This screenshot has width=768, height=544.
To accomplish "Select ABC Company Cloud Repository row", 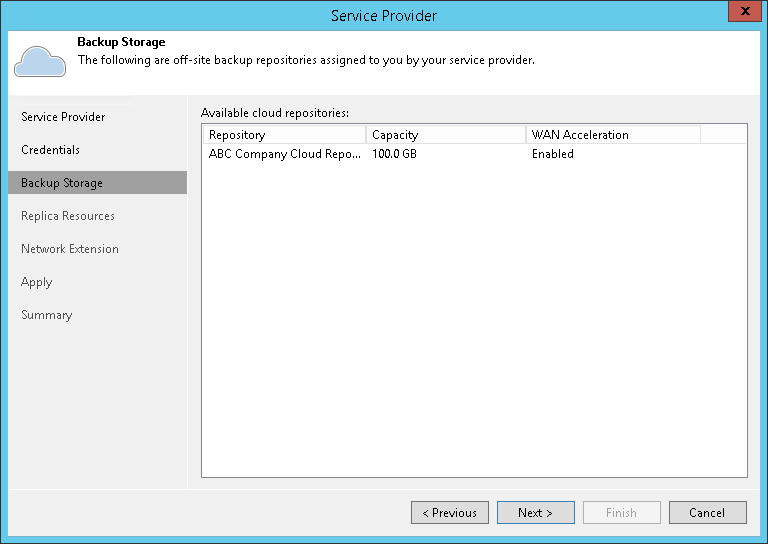I will (x=474, y=154).
